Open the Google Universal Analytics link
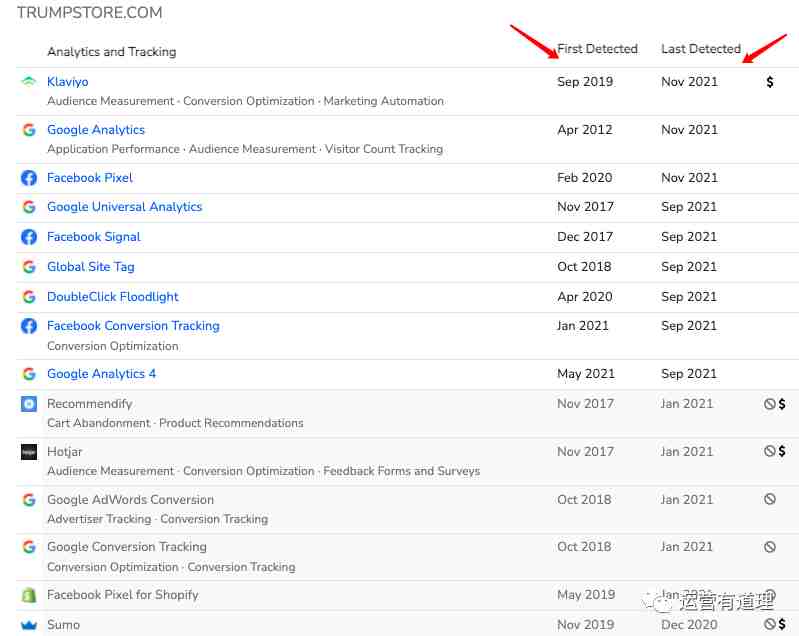 [124, 206]
